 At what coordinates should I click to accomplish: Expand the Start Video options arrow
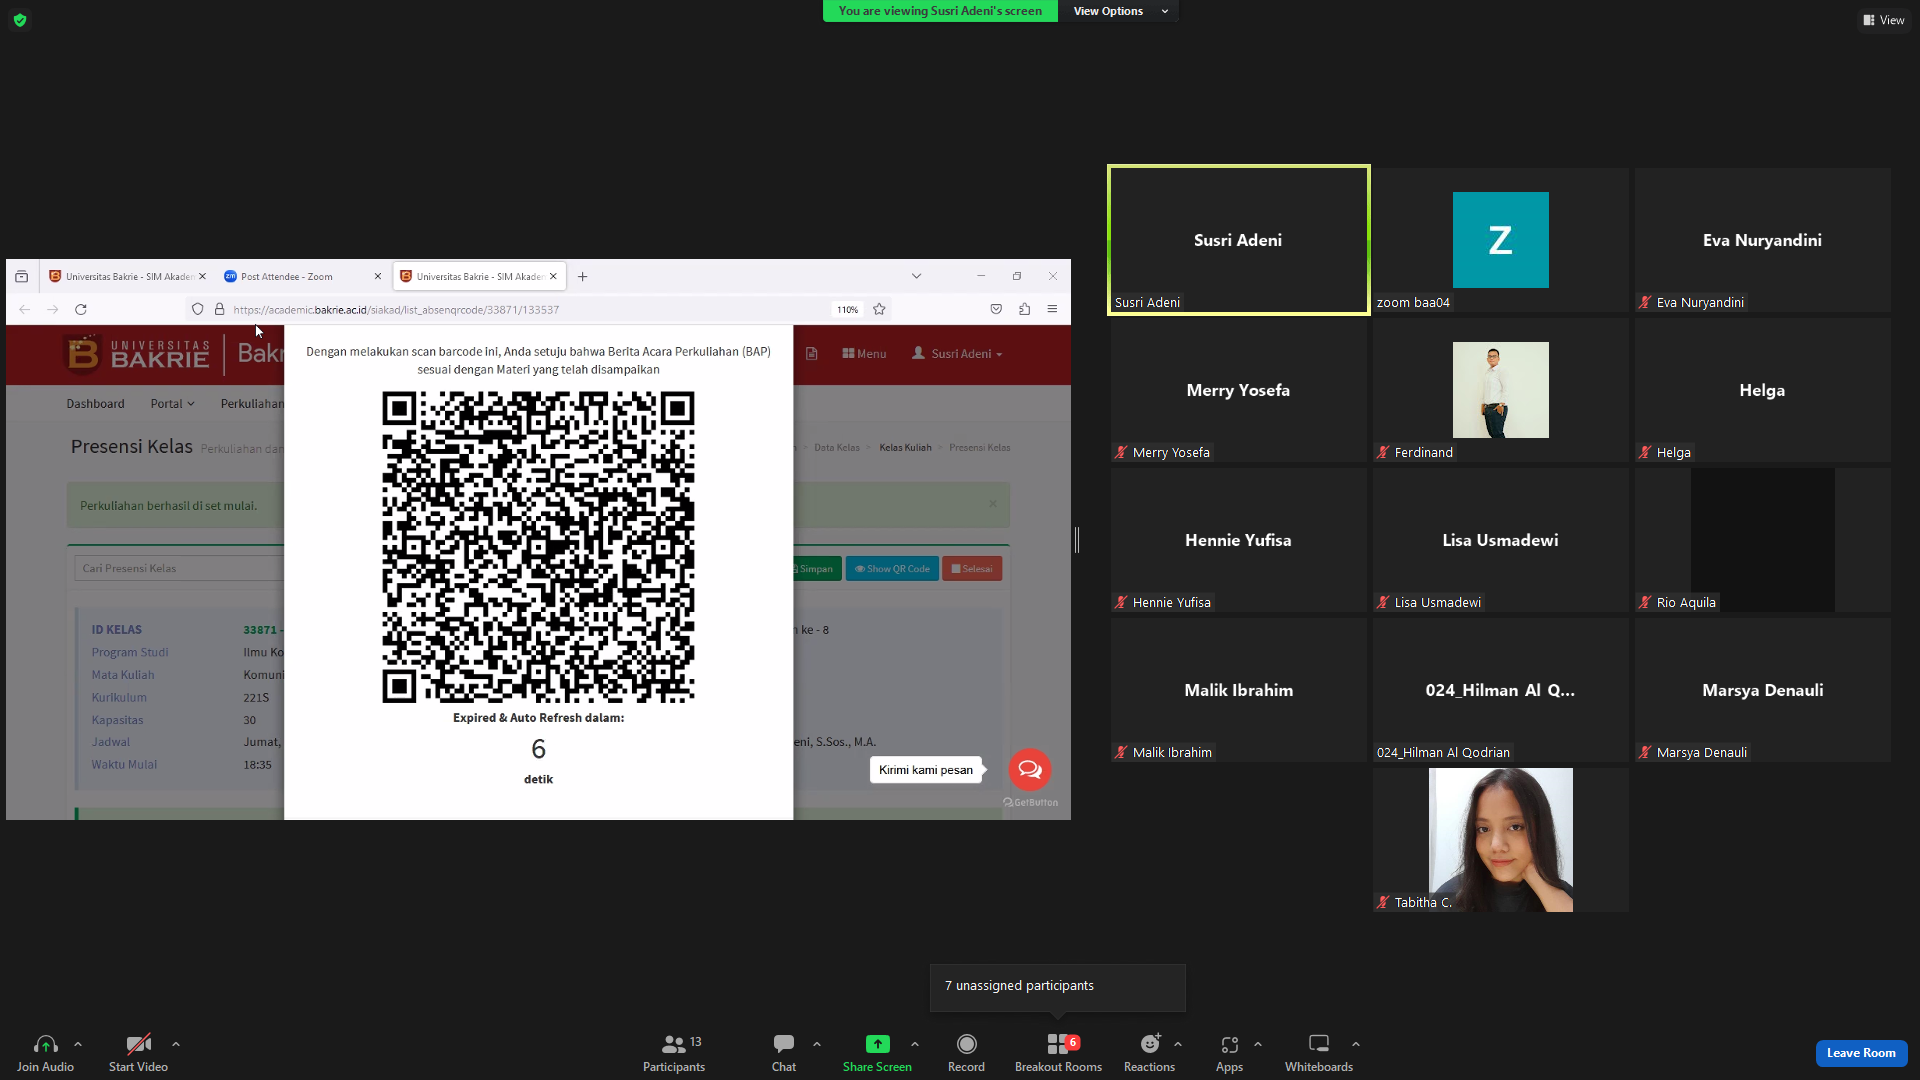click(176, 1045)
